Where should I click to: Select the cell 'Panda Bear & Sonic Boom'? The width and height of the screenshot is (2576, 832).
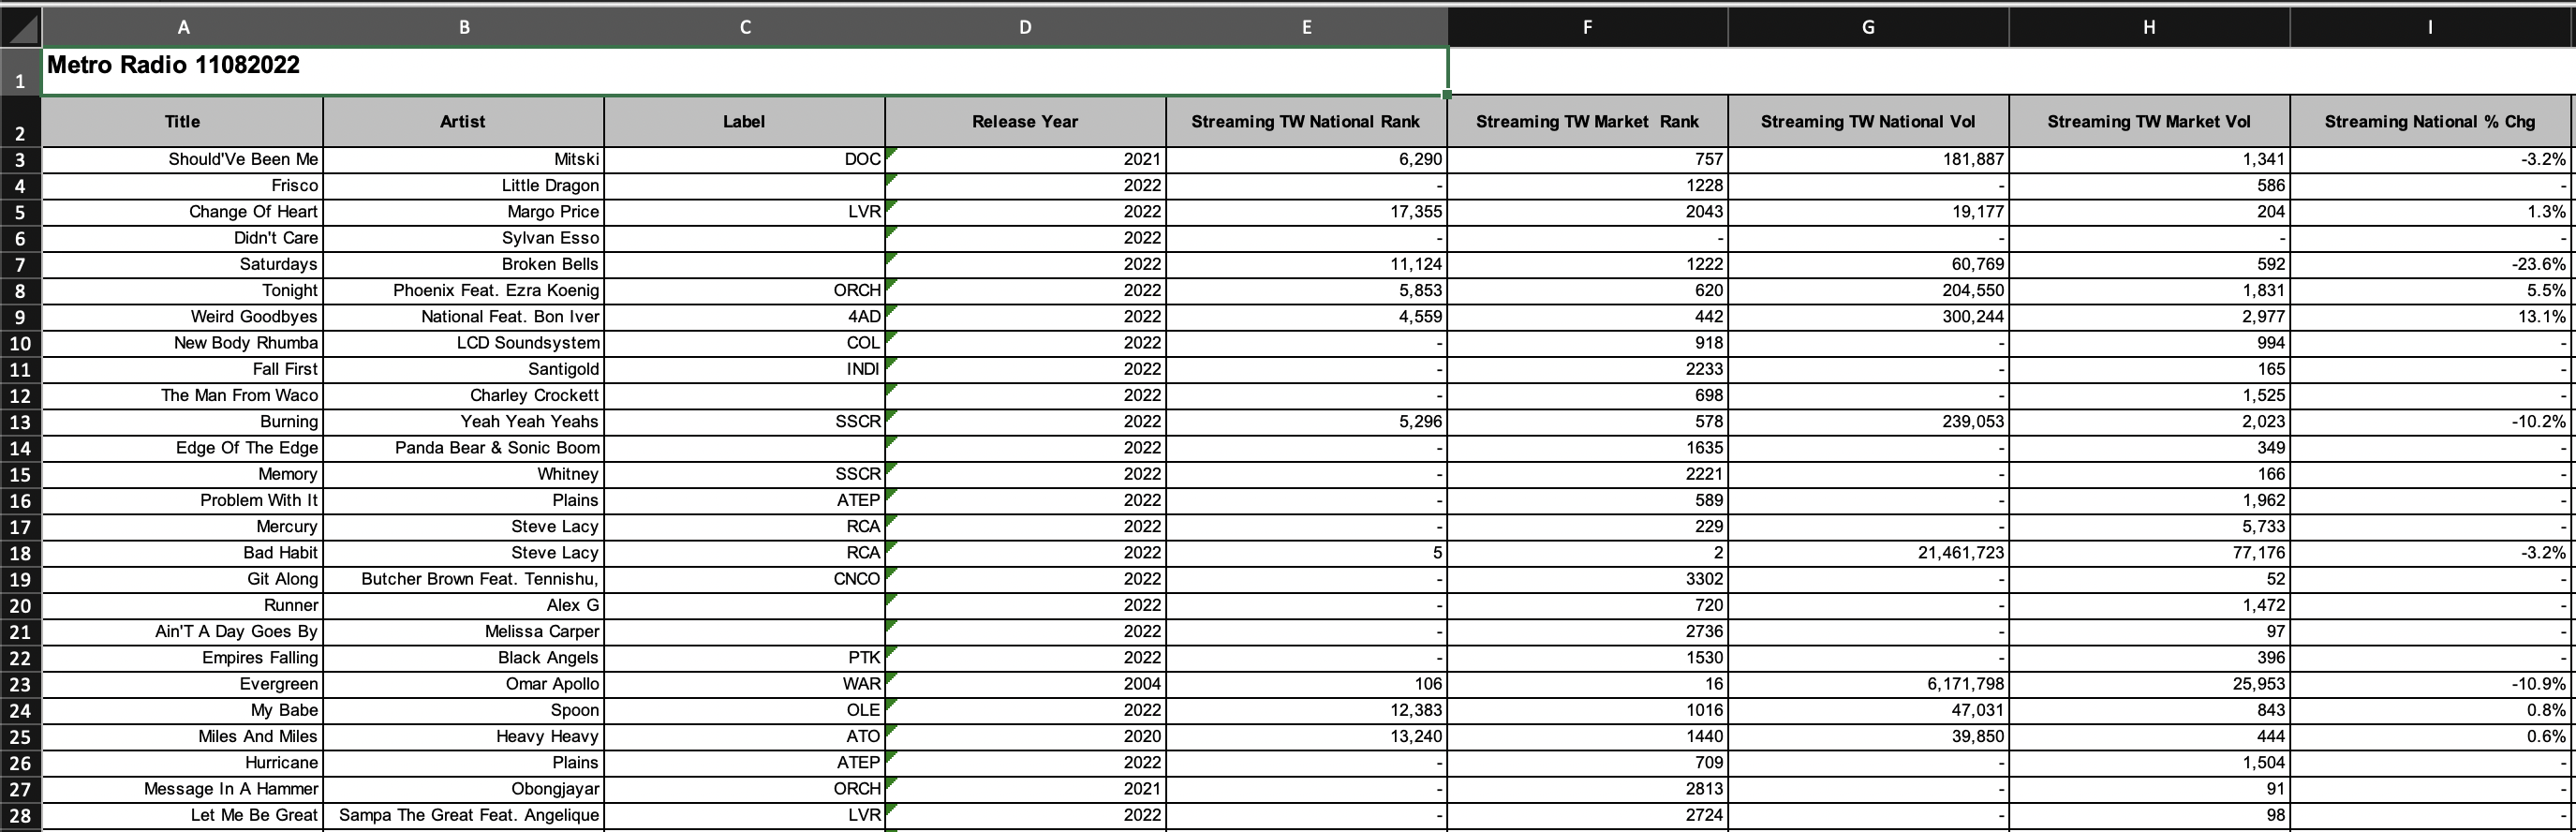464,448
